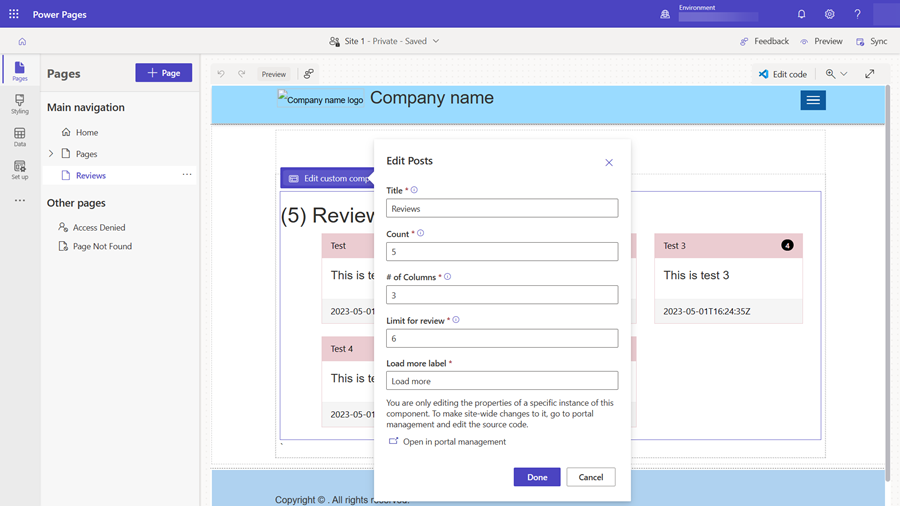
Task: Click the copy link icon in toolbar
Action: click(x=309, y=73)
